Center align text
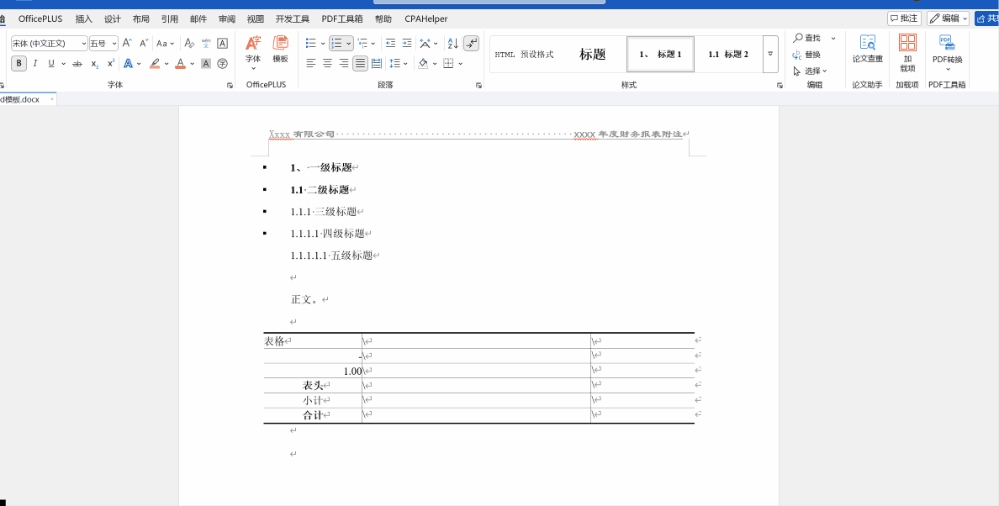The height and width of the screenshot is (506, 999). (327, 63)
